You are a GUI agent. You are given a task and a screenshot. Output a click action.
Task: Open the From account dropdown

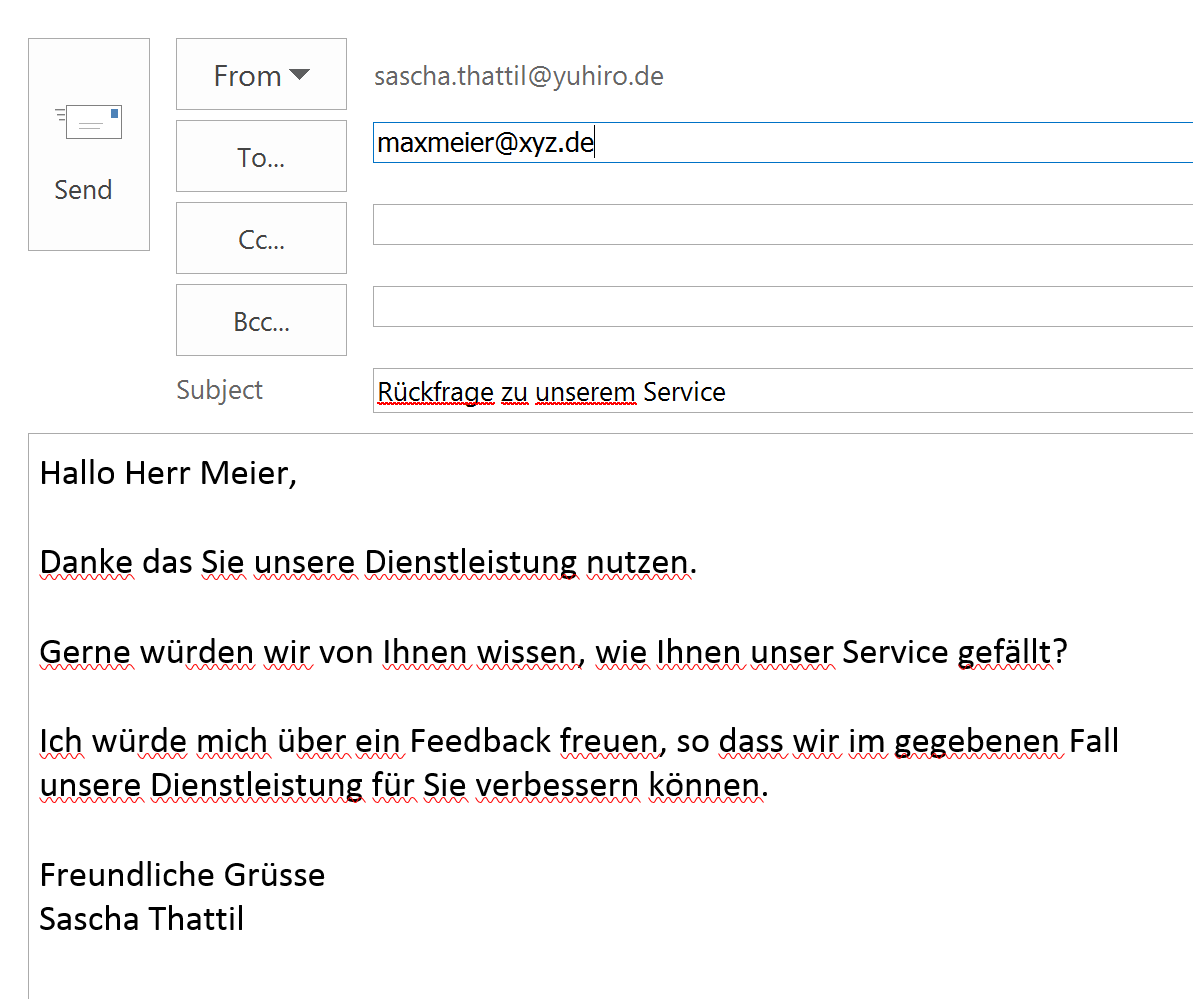click(261, 75)
